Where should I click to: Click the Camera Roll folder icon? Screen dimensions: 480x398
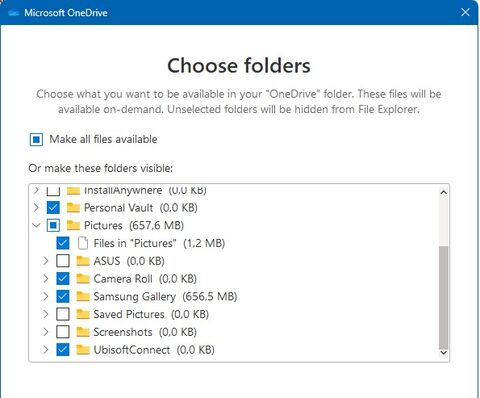coord(83,278)
